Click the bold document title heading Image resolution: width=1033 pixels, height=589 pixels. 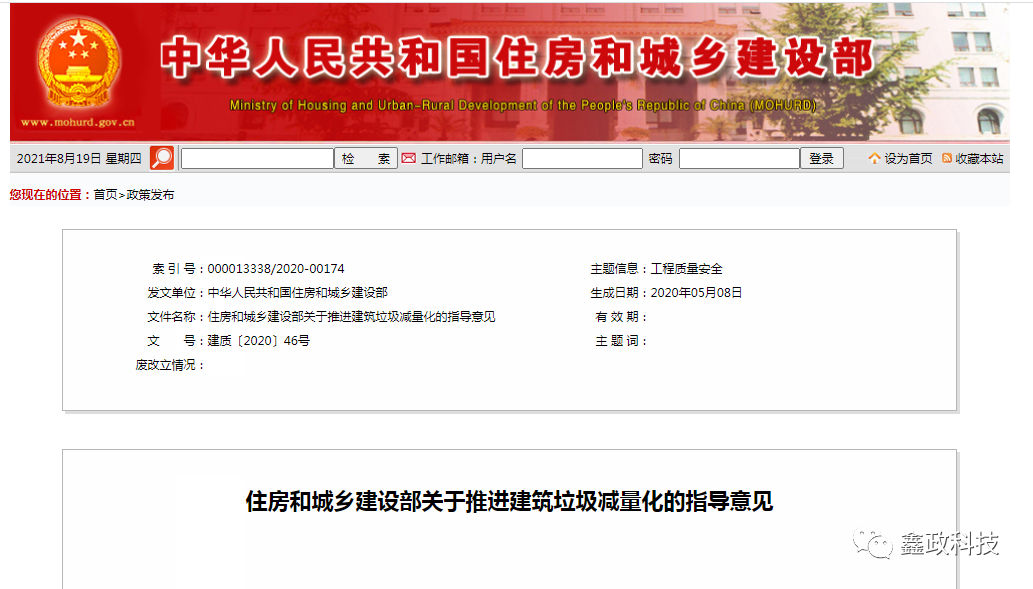[x=509, y=502]
